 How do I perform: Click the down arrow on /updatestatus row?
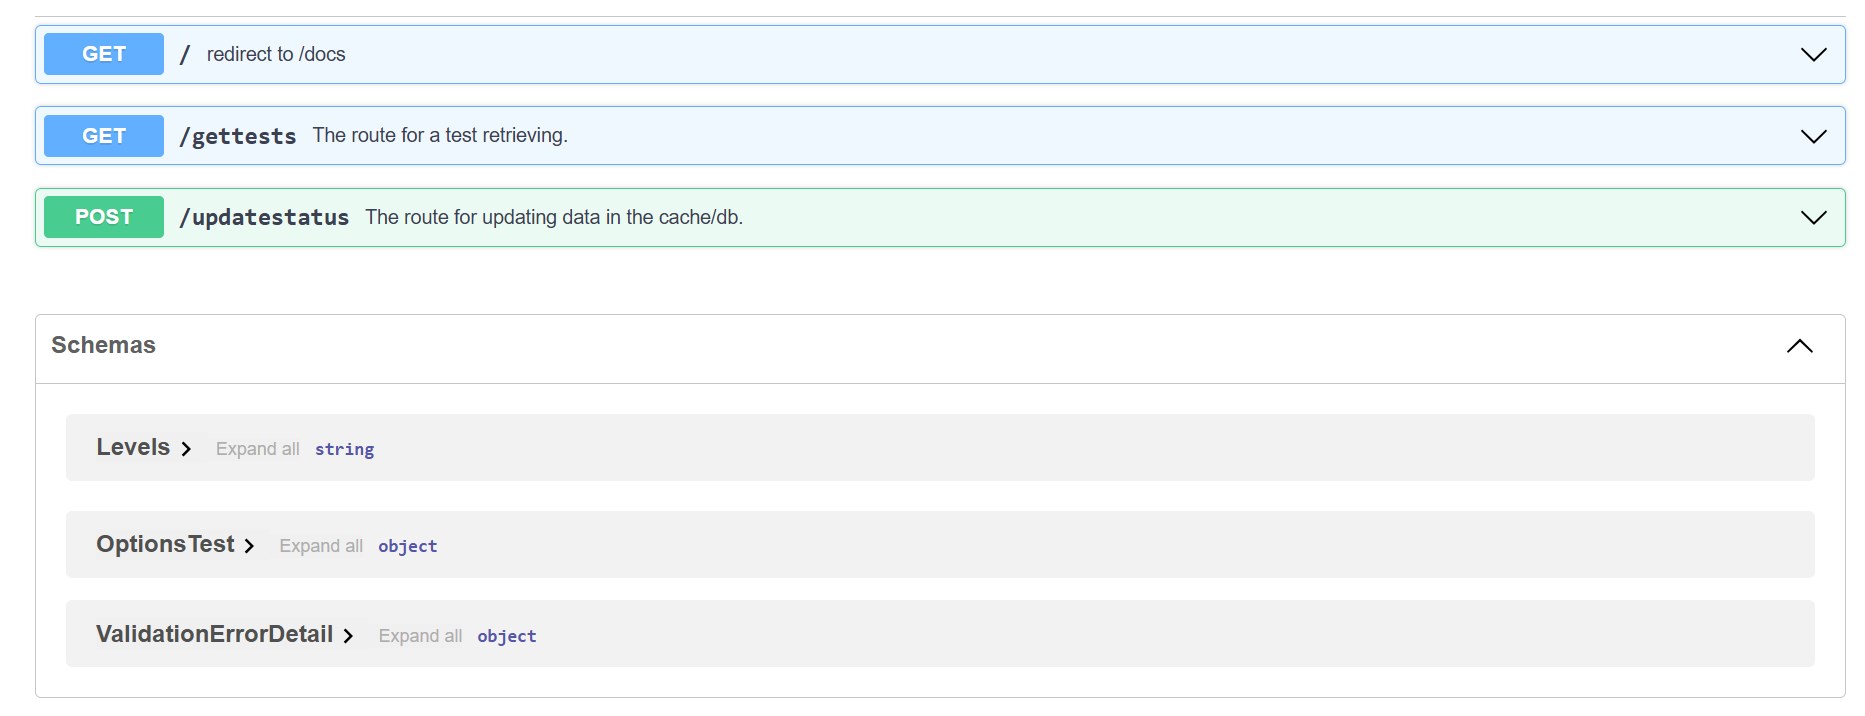(1813, 218)
